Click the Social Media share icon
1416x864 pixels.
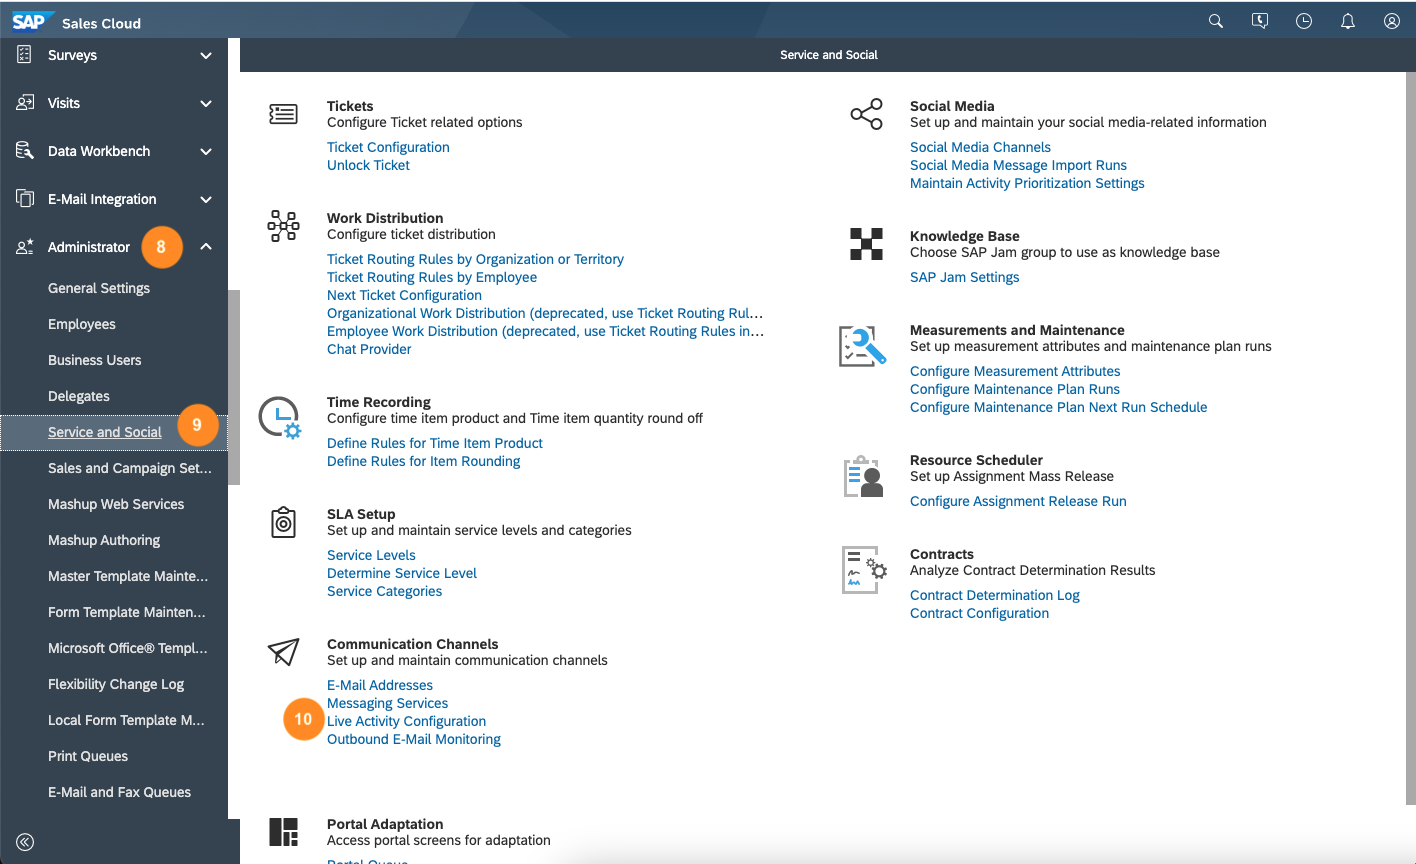click(866, 114)
